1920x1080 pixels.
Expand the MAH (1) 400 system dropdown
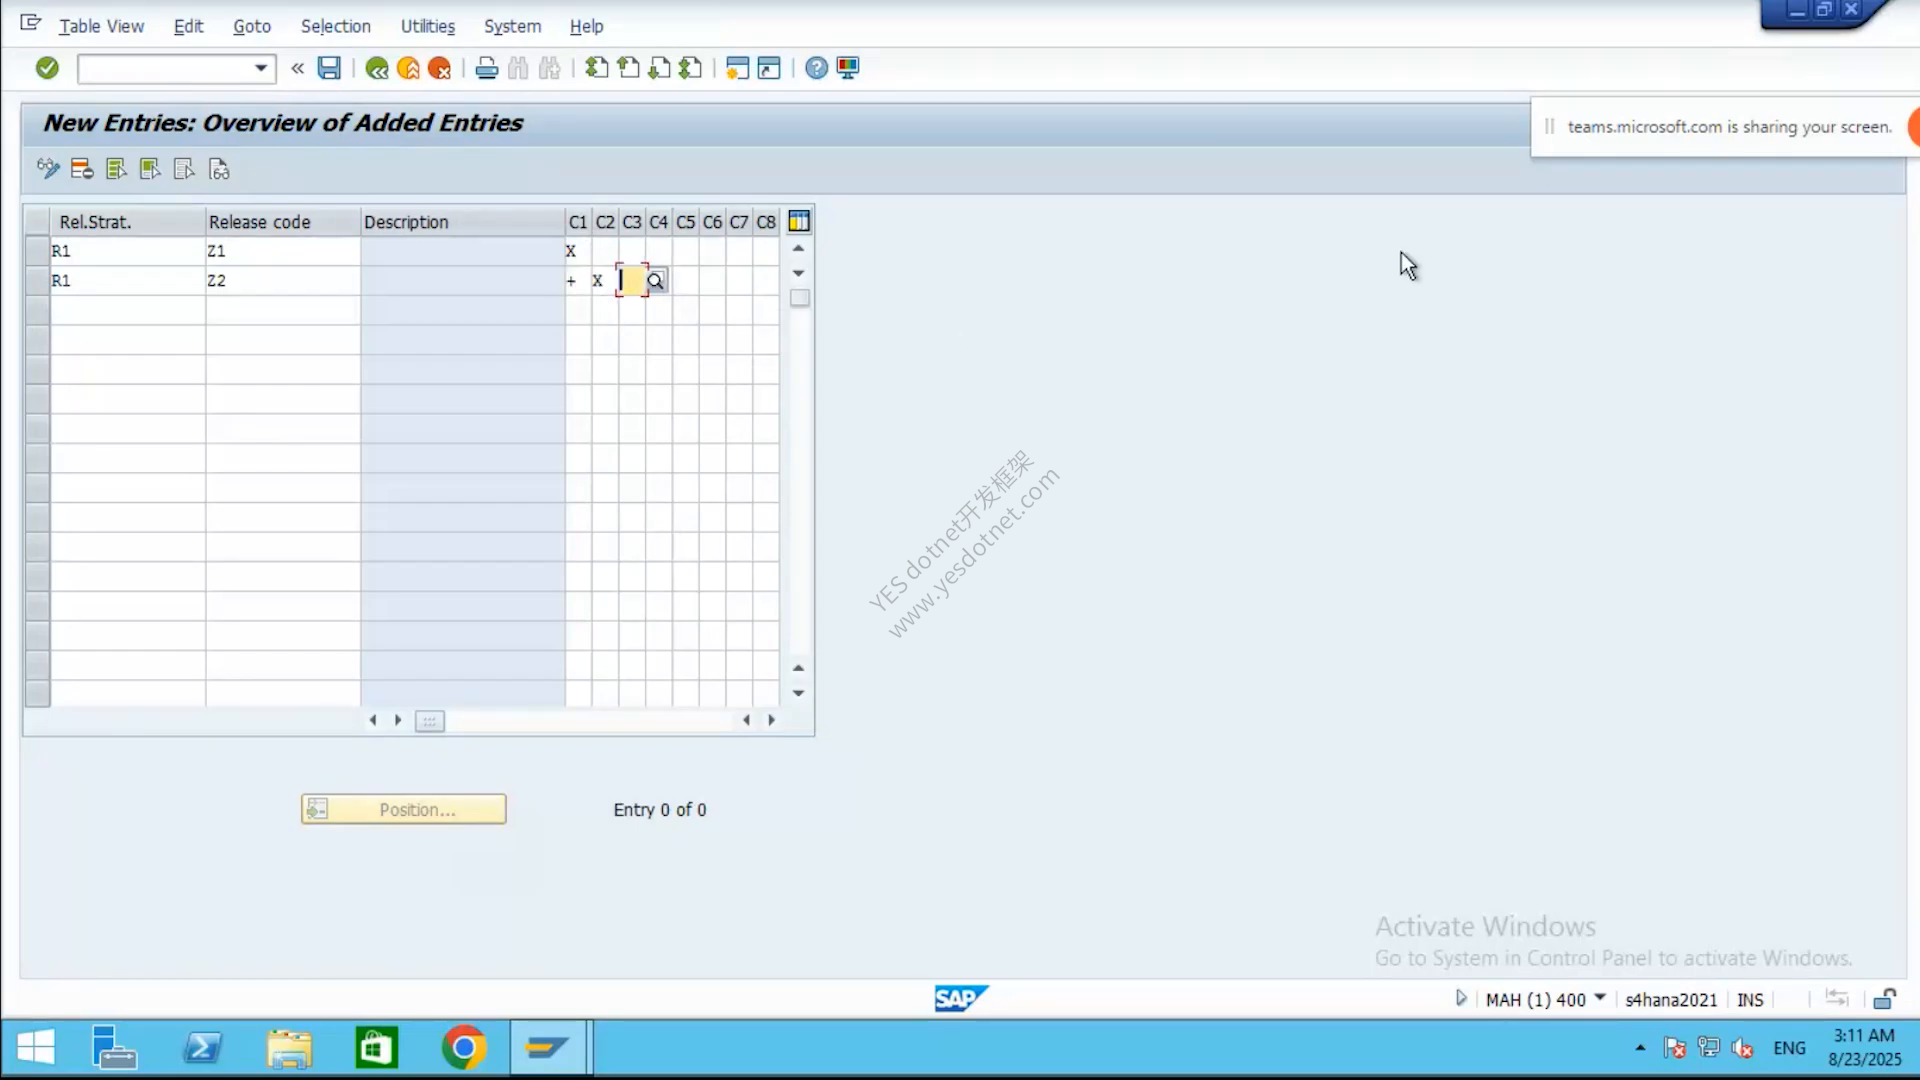[1600, 998]
